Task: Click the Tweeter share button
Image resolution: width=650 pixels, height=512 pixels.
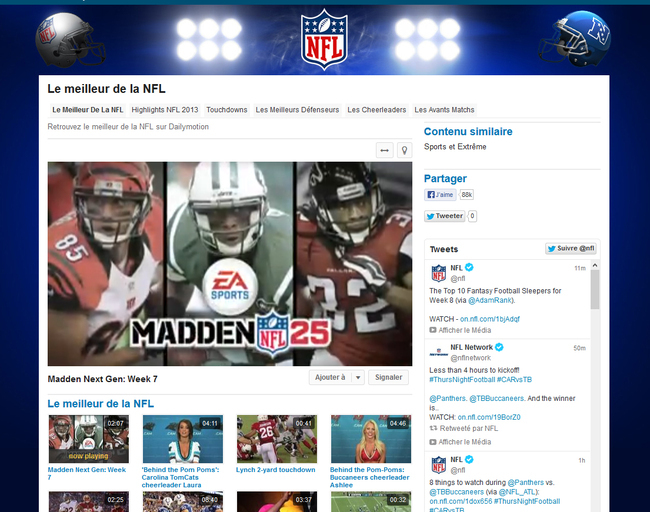Action: click(444, 216)
